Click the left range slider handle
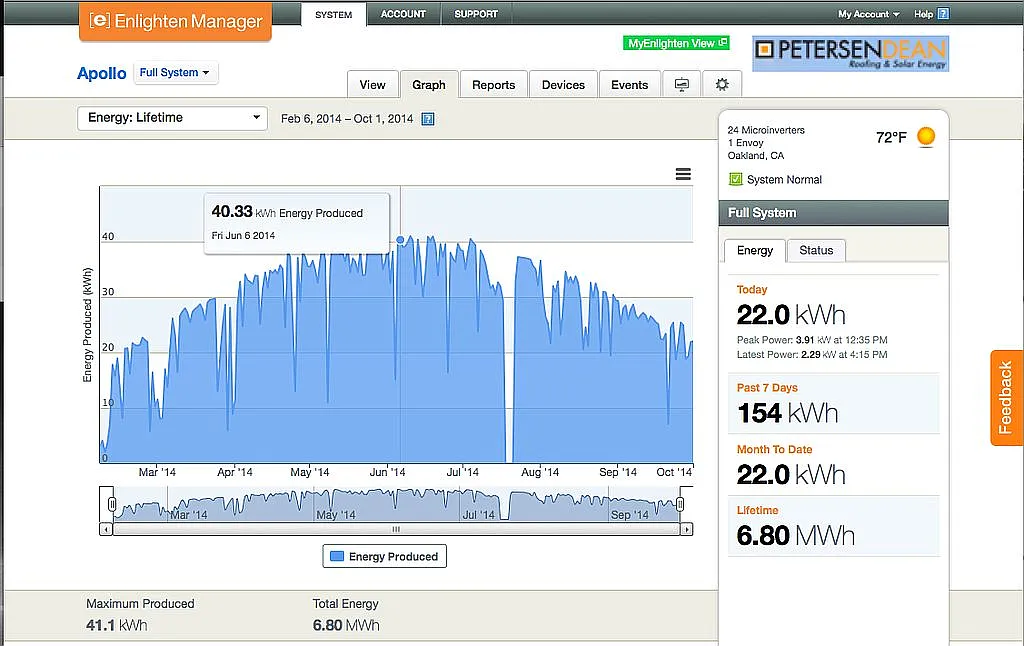This screenshot has height=646, width=1024. [x=112, y=504]
